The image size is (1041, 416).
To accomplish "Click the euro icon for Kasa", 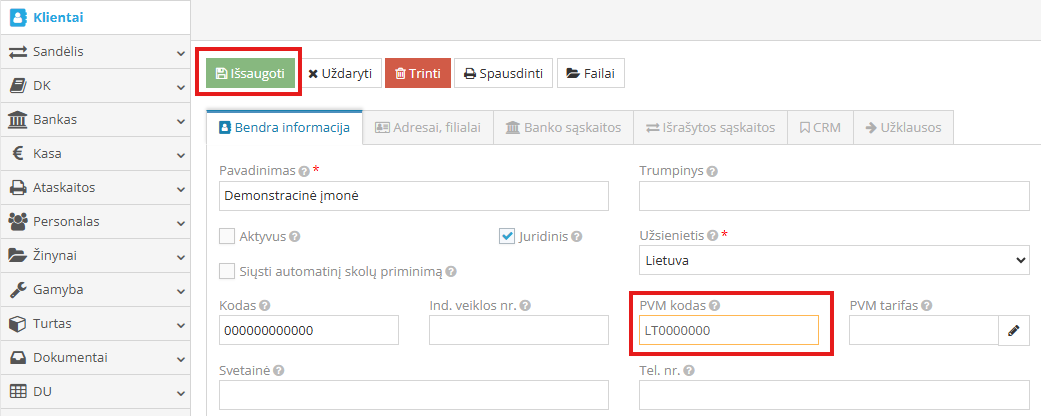I will (18, 154).
